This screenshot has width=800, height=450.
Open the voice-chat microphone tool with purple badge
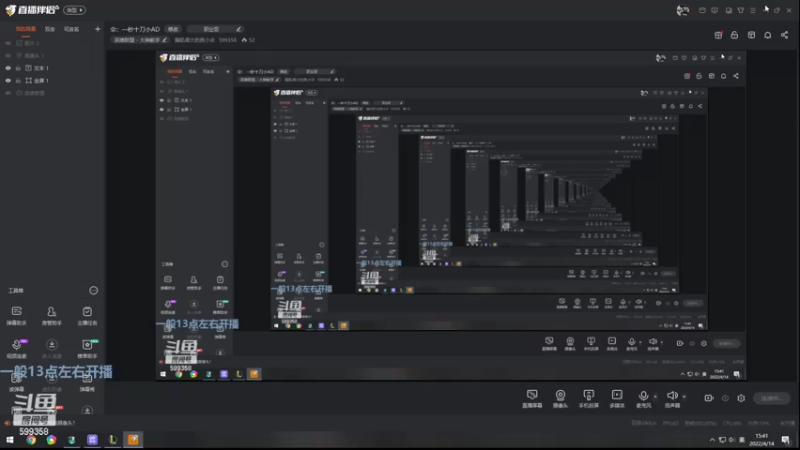[x=17, y=348]
